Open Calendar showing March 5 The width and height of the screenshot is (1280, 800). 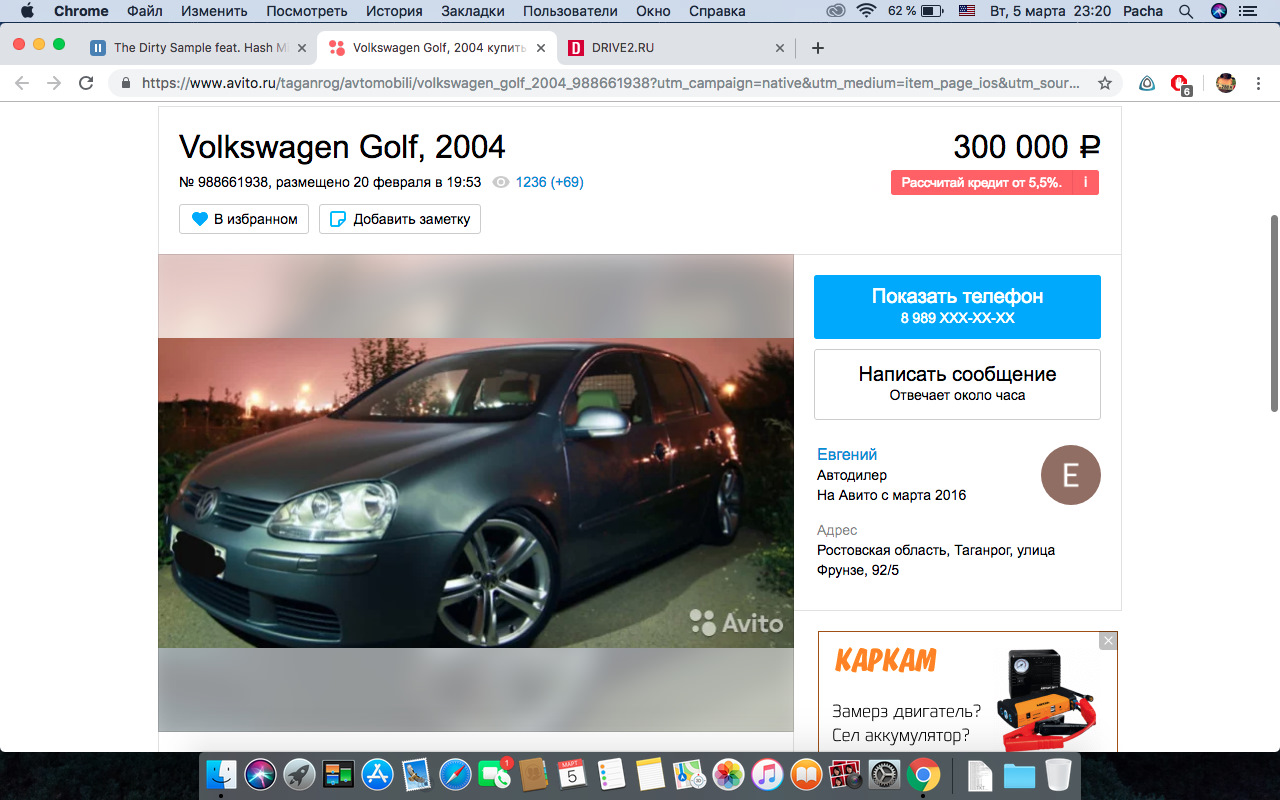click(x=572, y=774)
